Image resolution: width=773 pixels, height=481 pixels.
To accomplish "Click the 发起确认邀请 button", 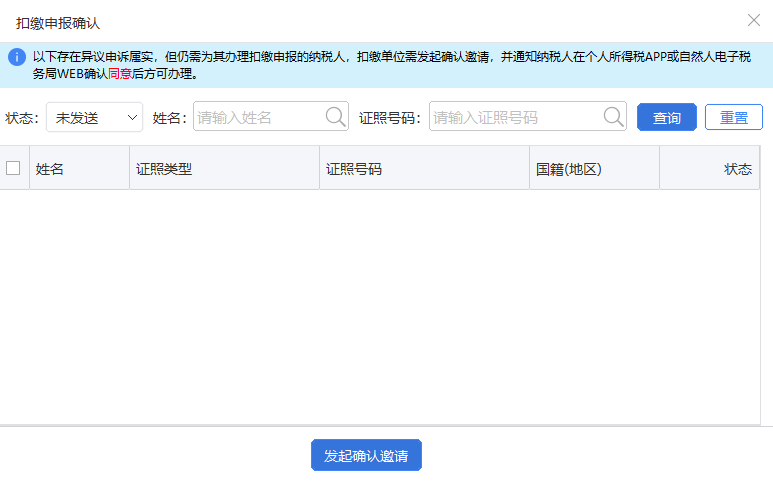I will (366, 455).
